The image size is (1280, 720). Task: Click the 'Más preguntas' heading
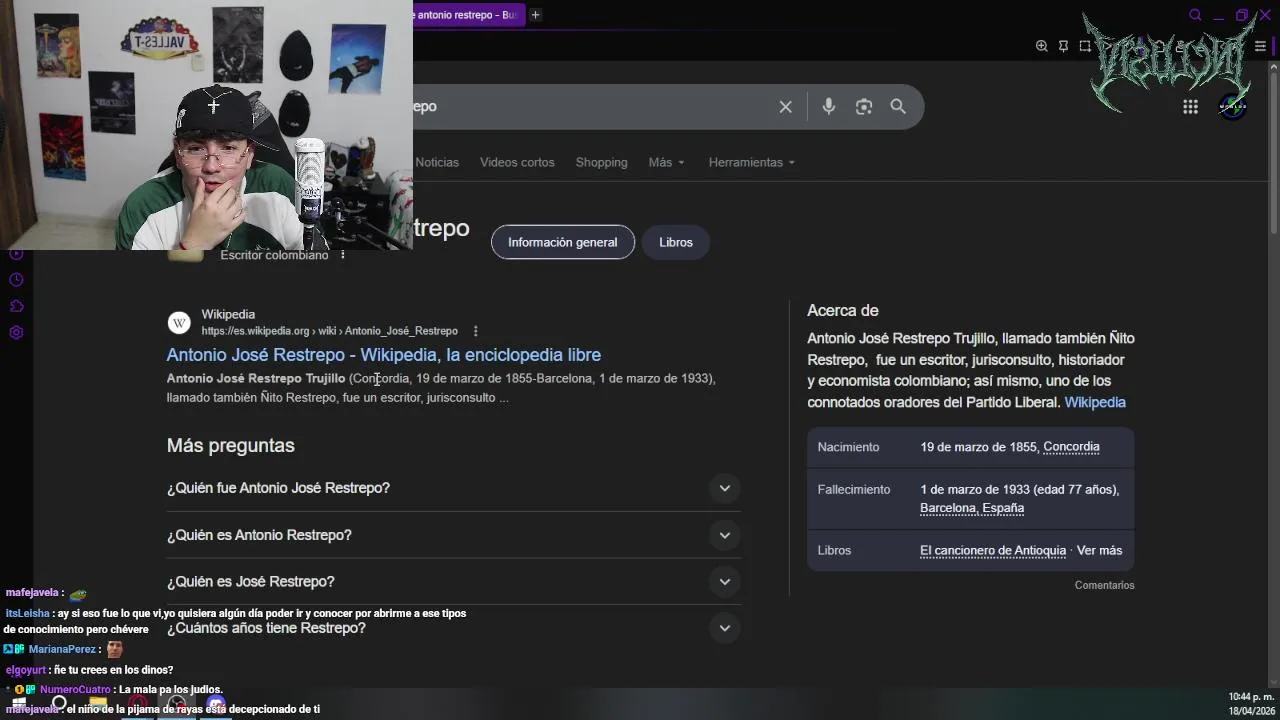[230, 445]
